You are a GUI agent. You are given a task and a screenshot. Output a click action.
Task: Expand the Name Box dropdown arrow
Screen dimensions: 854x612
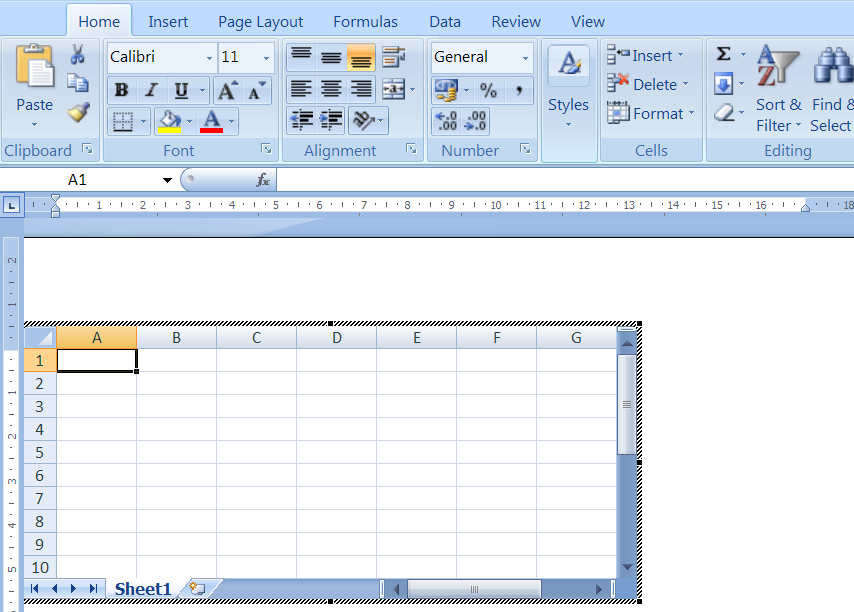(167, 180)
